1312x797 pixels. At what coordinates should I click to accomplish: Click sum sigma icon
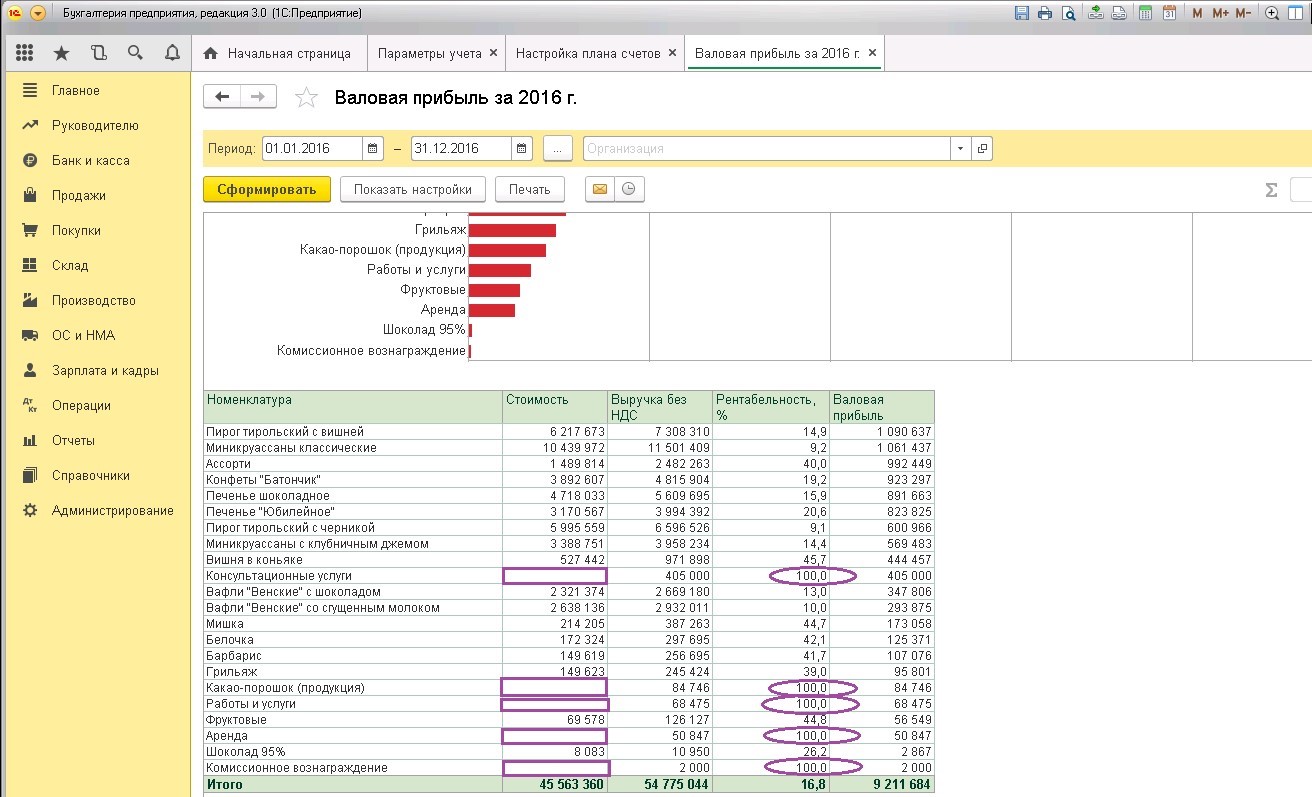pyautogui.click(x=1271, y=189)
